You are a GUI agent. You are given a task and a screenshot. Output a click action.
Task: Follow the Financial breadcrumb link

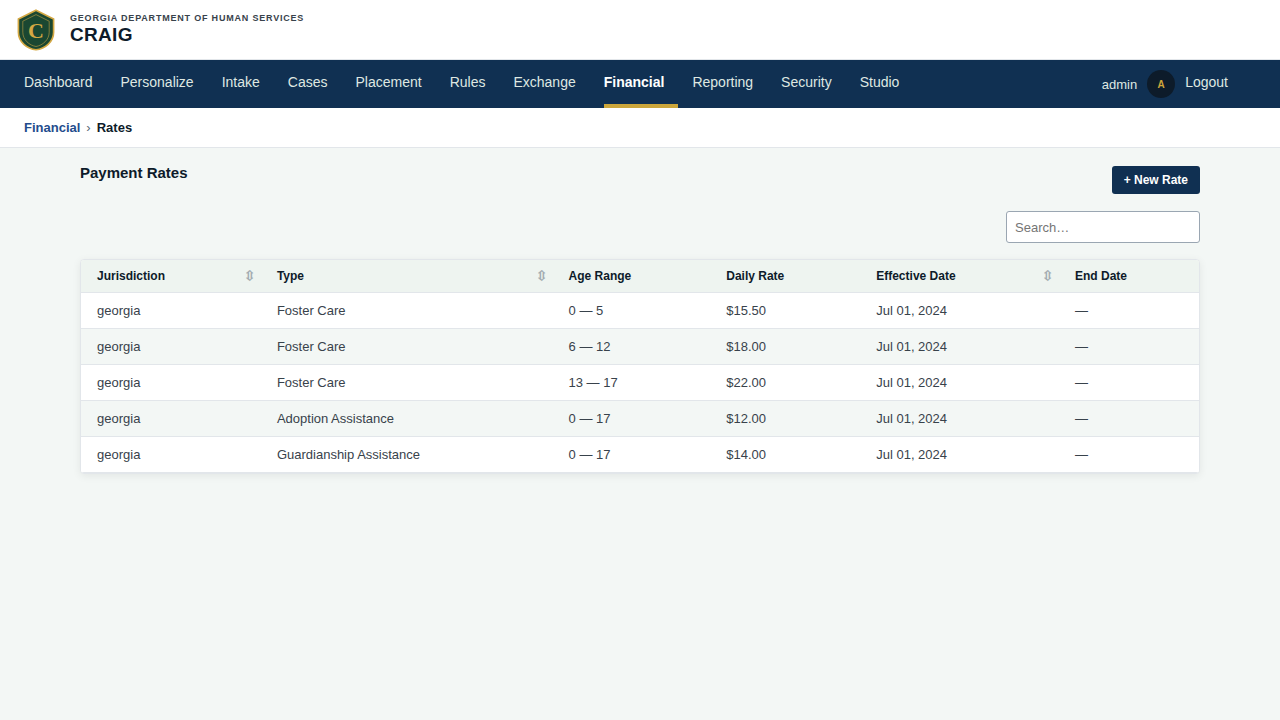click(x=52, y=127)
